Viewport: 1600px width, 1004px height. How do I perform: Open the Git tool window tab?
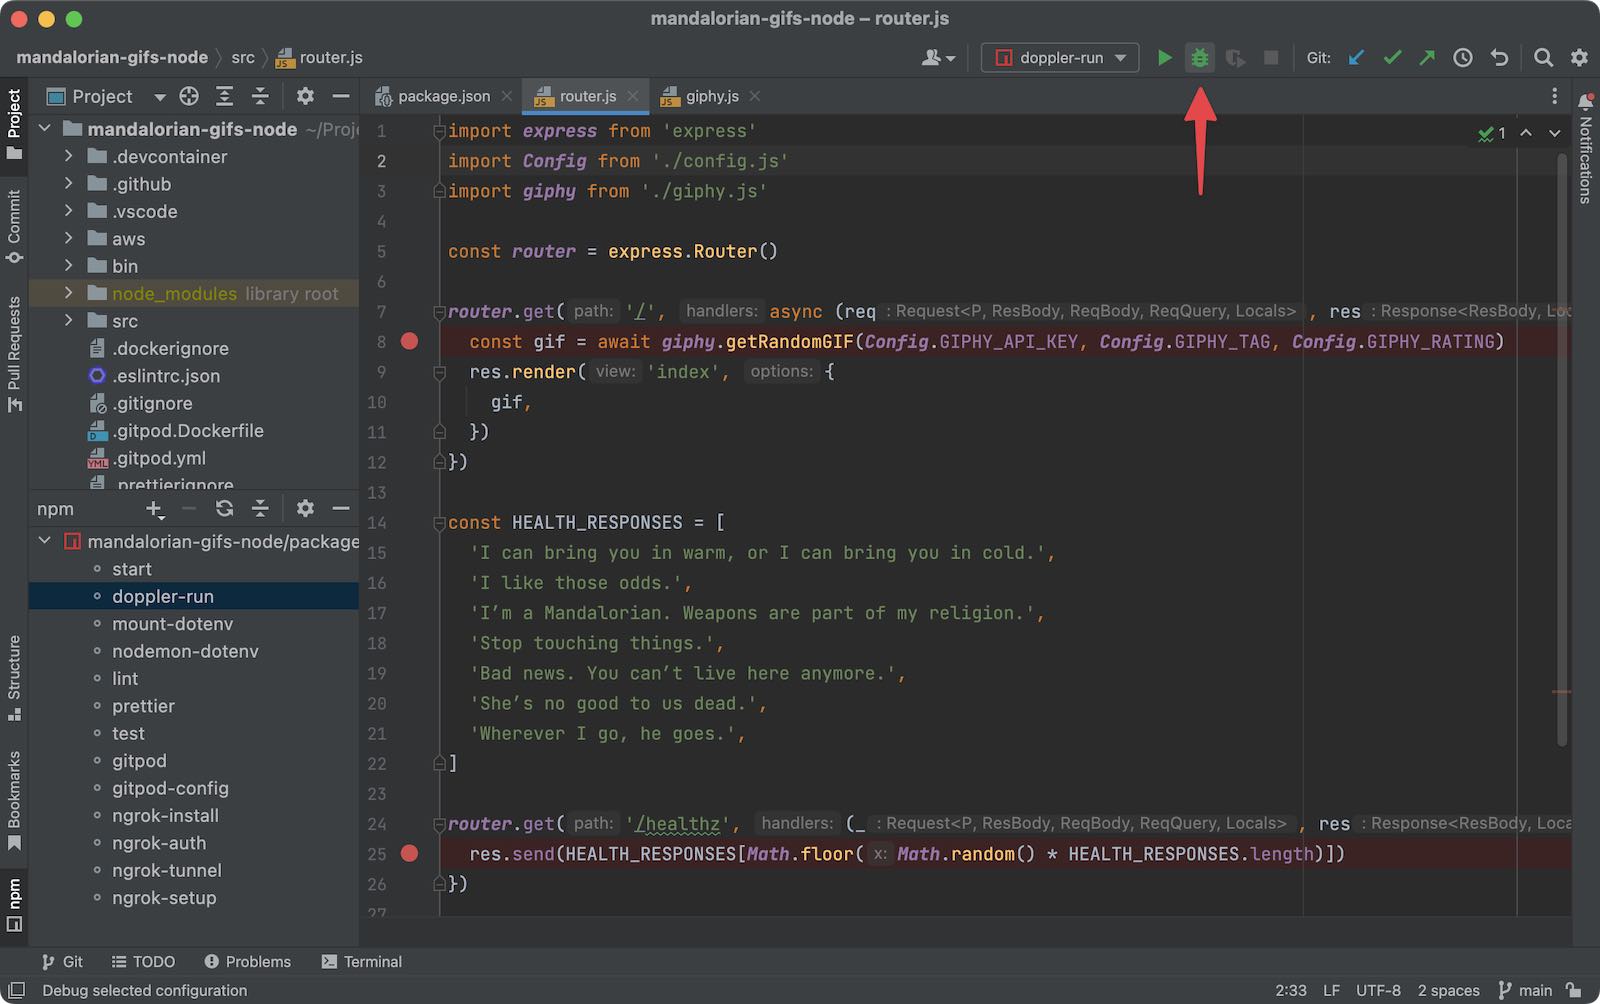pyautogui.click(x=62, y=962)
